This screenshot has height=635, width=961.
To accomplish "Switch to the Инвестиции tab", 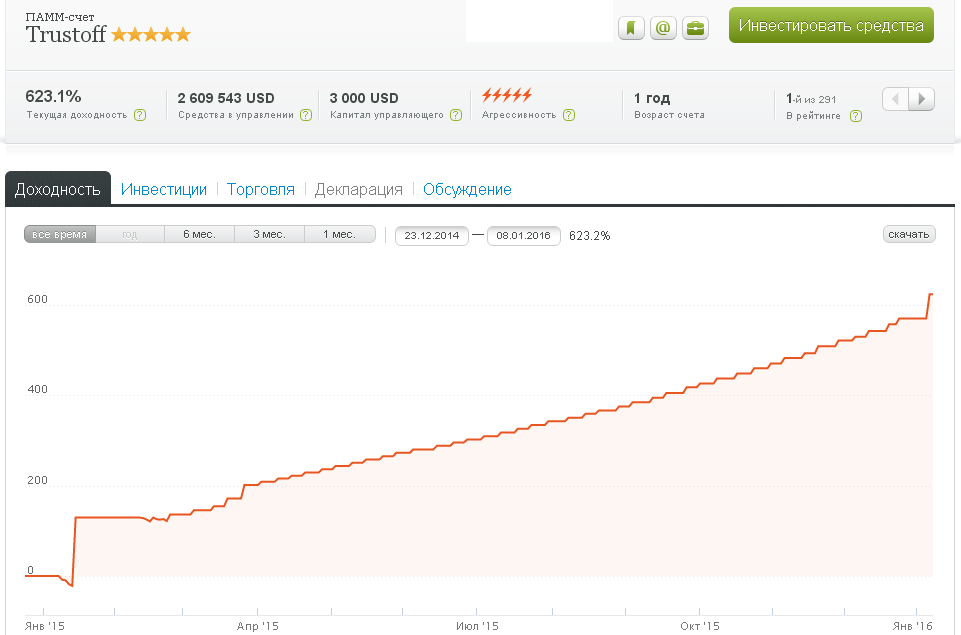I will [x=164, y=189].
